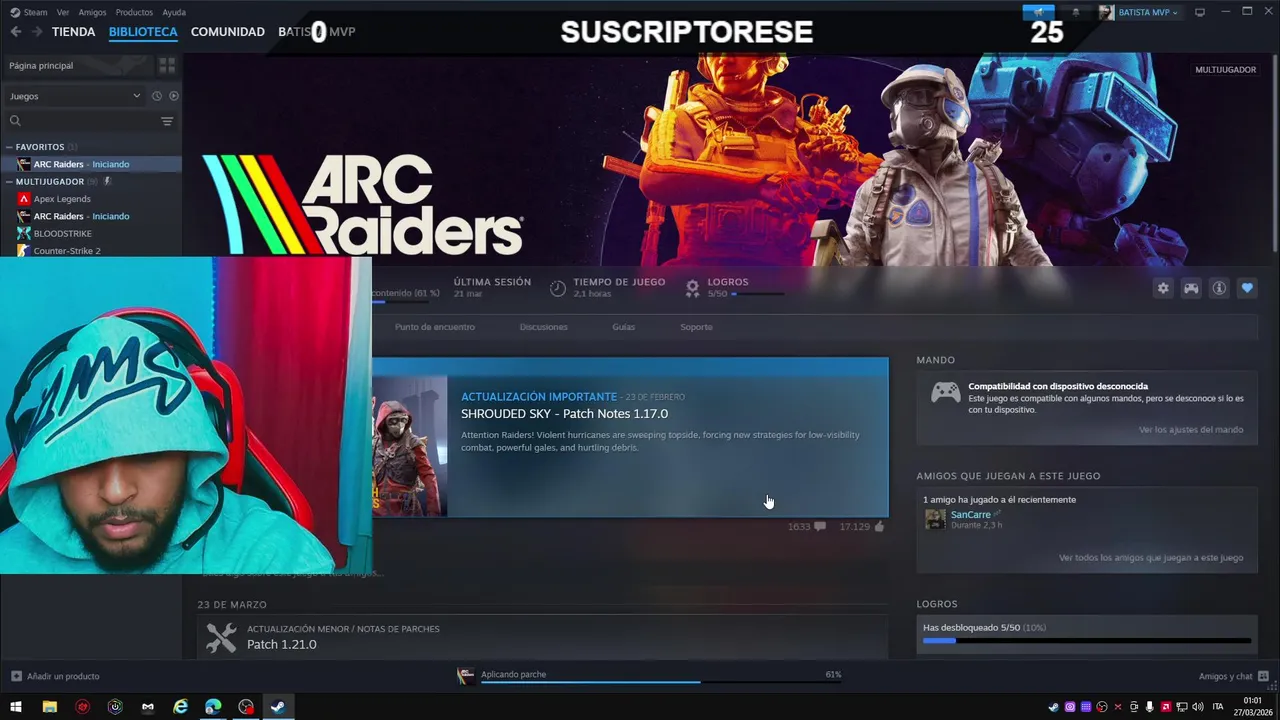1280x720 pixels.
Task: Click the taskbar clock and date
Action: tap(1252, 706)
